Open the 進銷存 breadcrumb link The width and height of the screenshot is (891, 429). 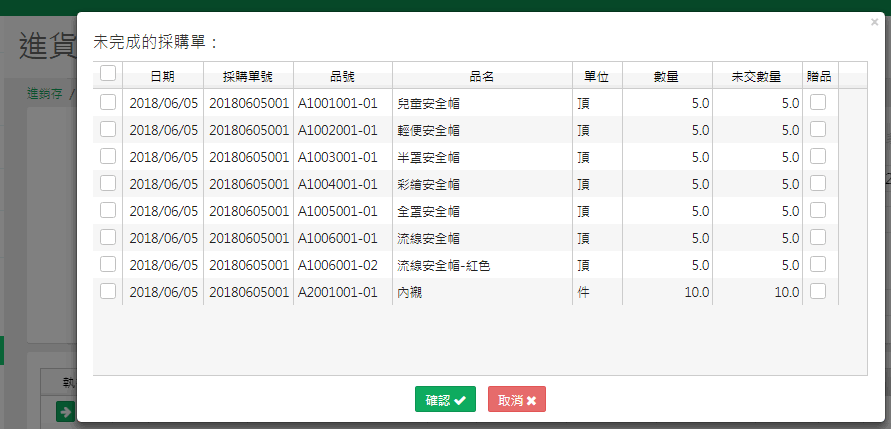(x=45, y=94)
